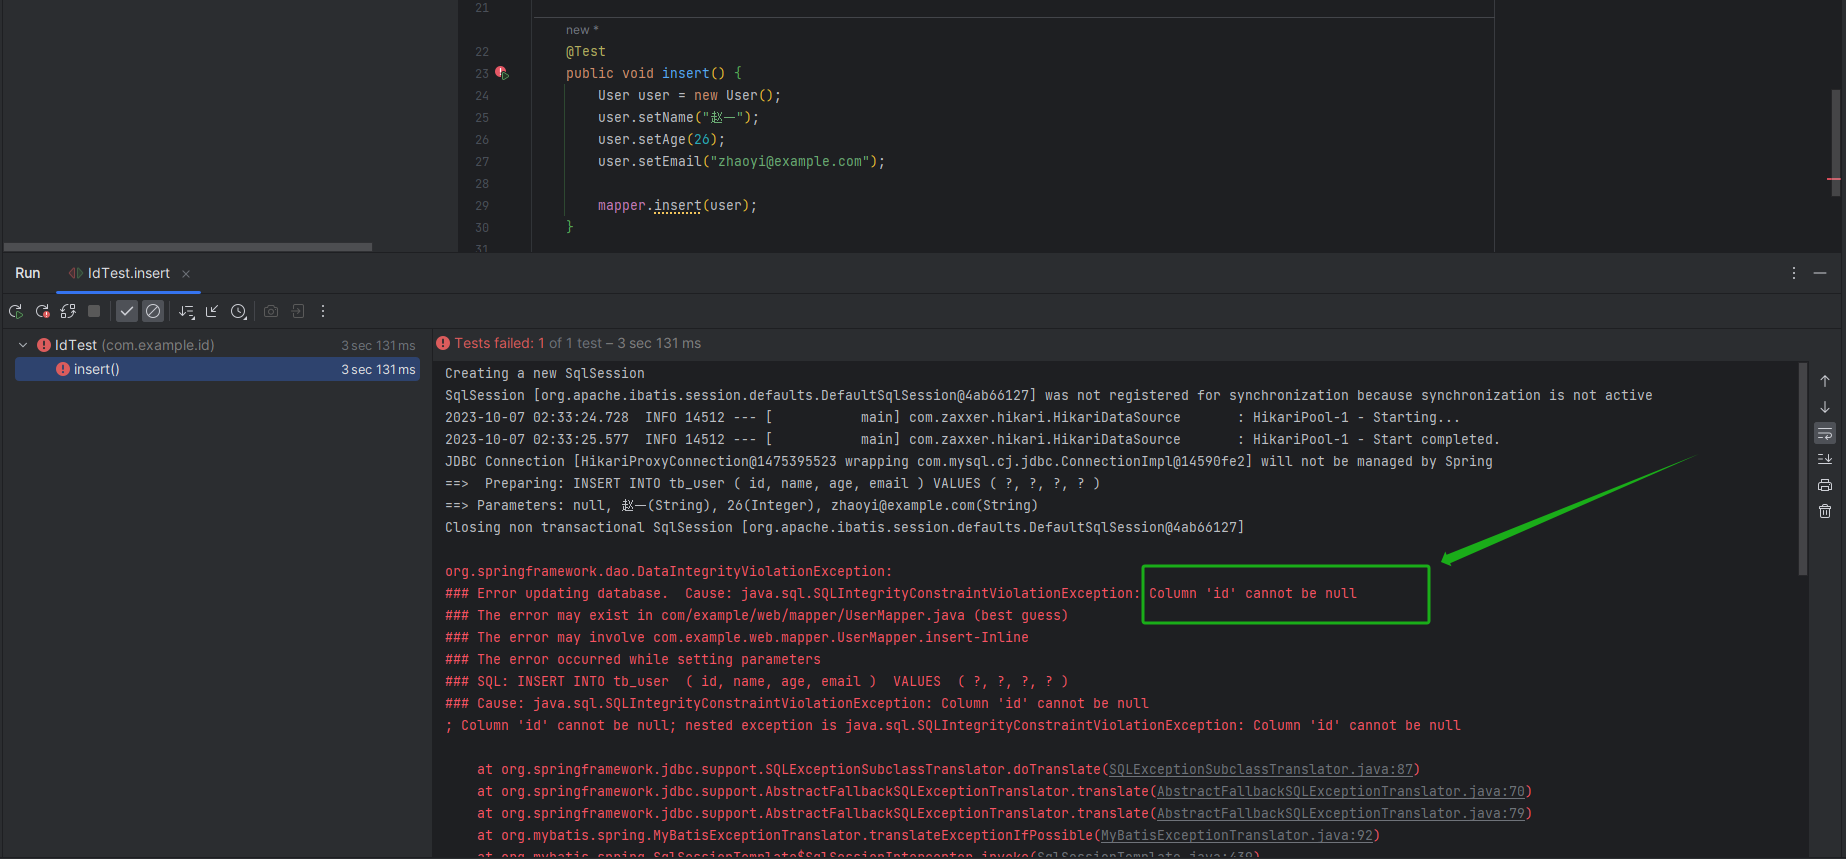Collapse the IdTest tree node

(23, 345)
